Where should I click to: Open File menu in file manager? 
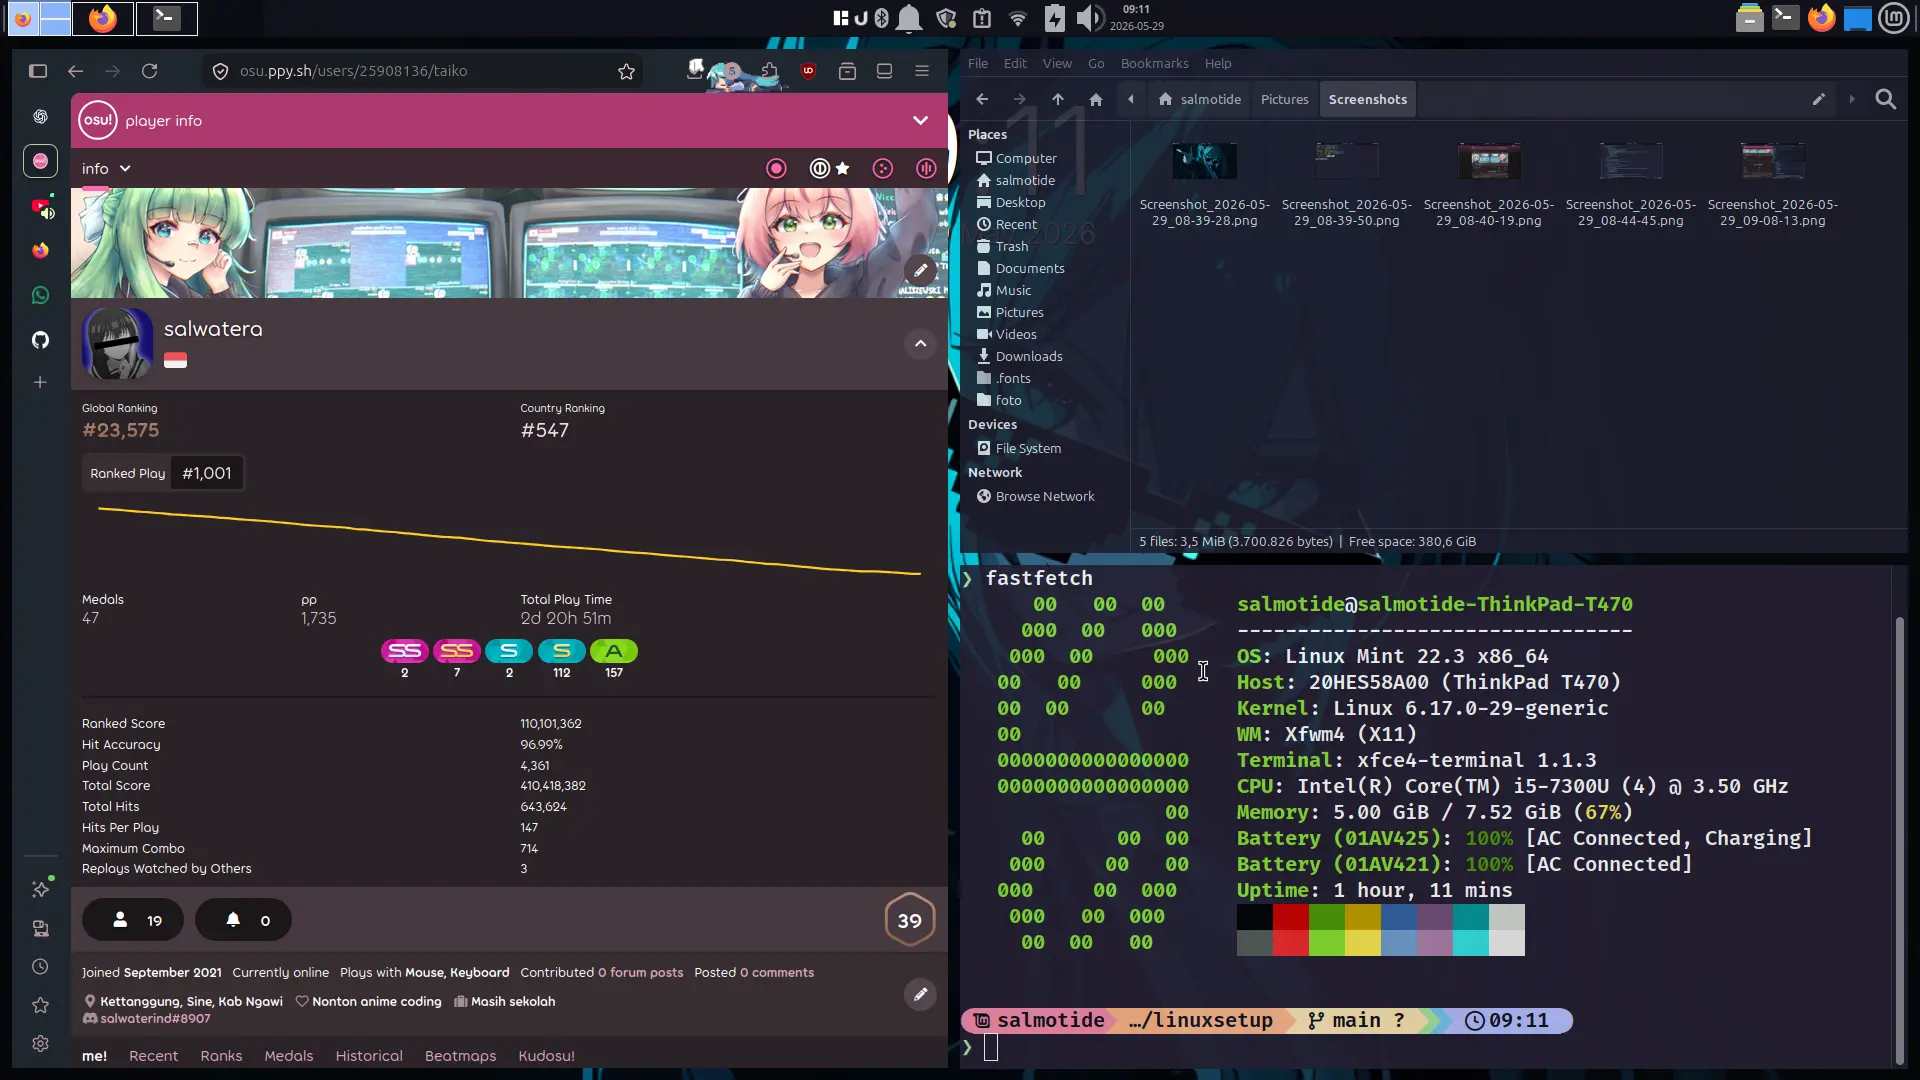[977, 63]
